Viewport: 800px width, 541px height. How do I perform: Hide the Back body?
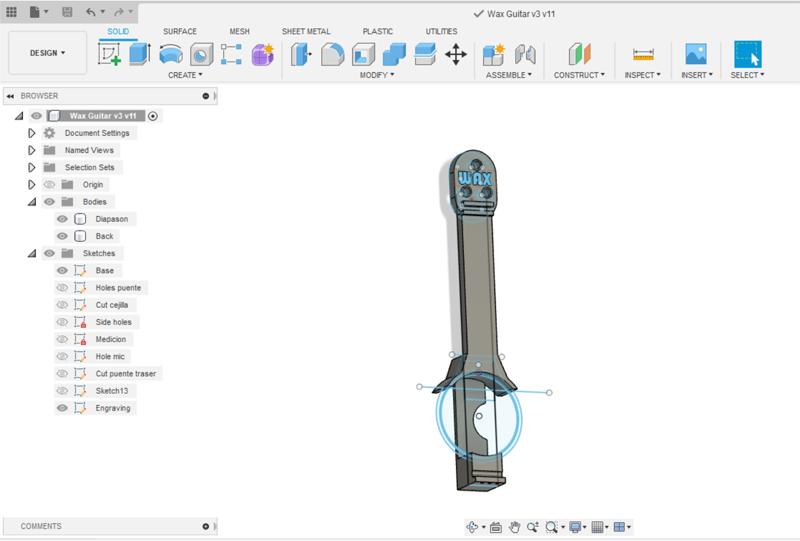coord(62,236)
